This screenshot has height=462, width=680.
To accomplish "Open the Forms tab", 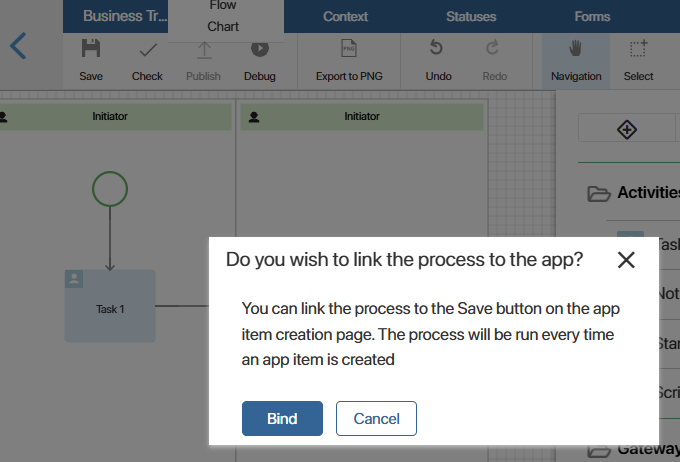I will click(592, 16).
